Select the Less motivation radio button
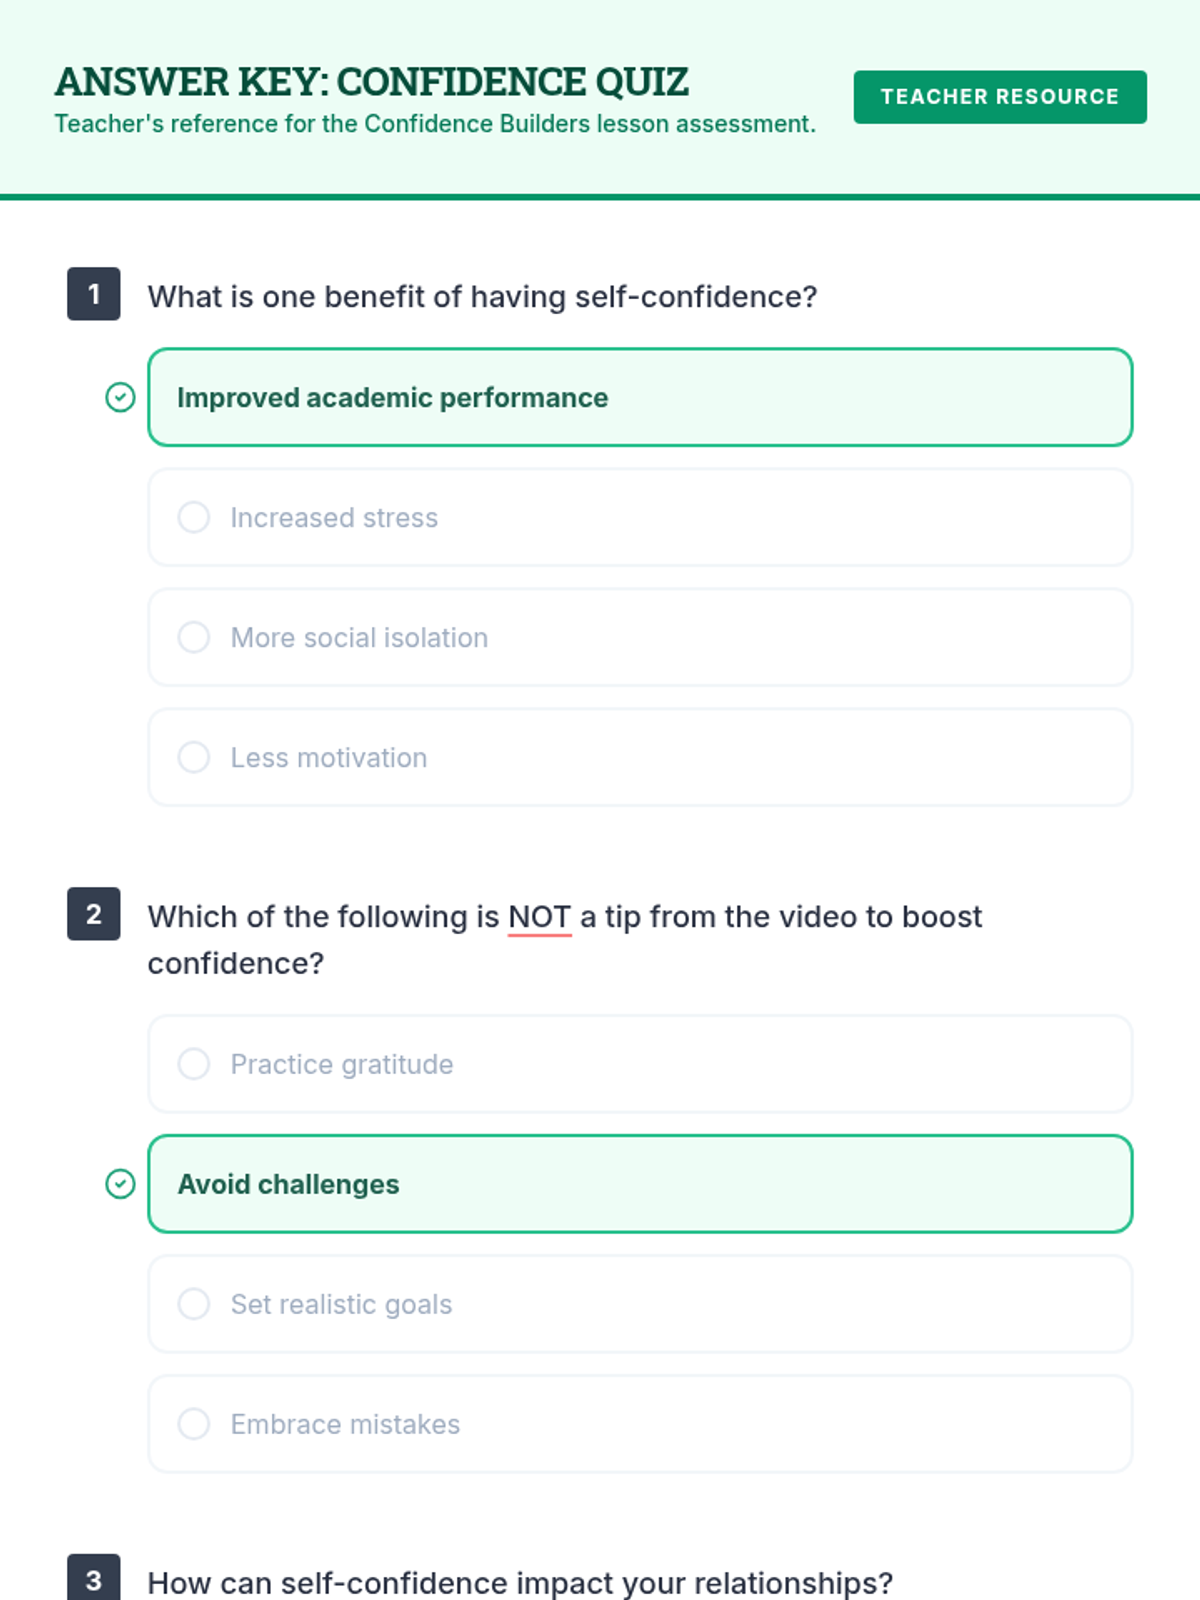1200x1600 pixels. pyautogui.click(x=194, y=757)
